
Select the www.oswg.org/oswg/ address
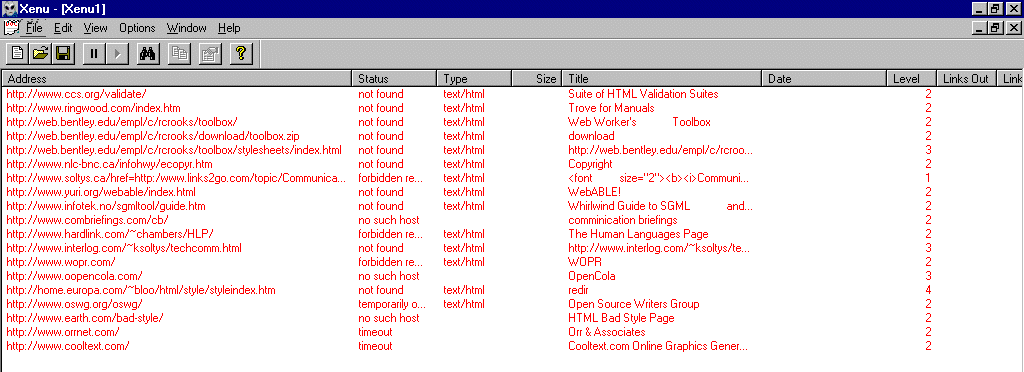tap(74, 304)
